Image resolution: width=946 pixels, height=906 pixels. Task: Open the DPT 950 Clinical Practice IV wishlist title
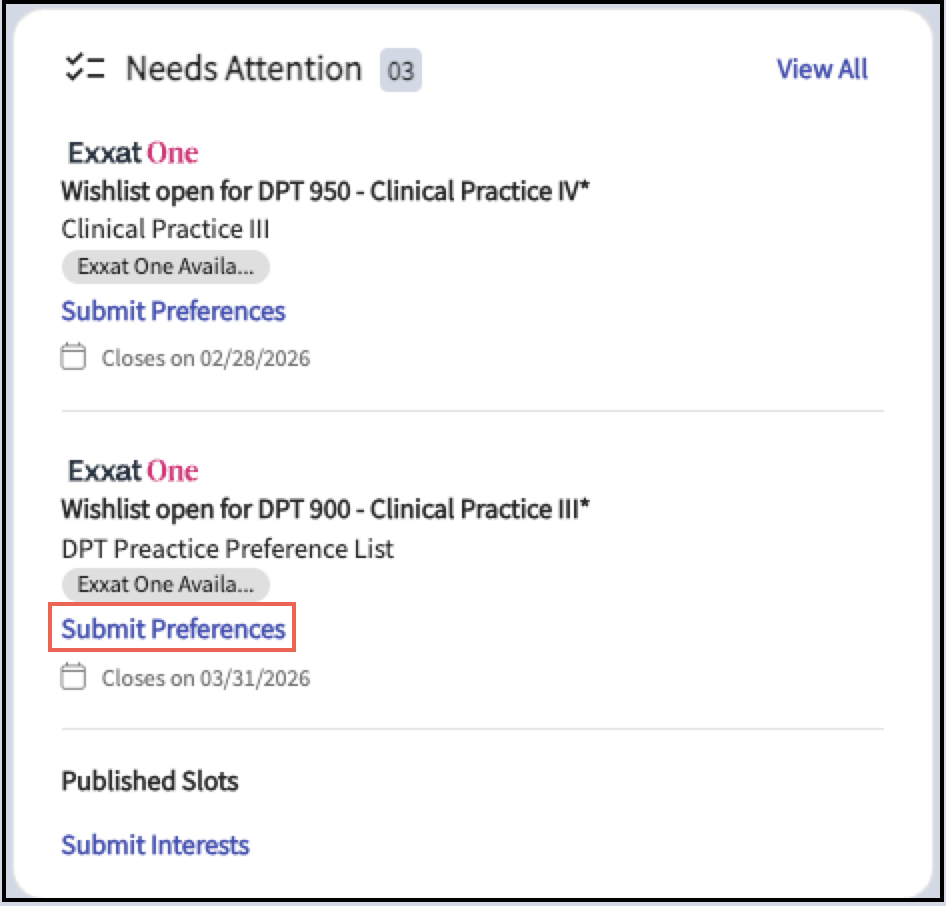tap(325, 191)
